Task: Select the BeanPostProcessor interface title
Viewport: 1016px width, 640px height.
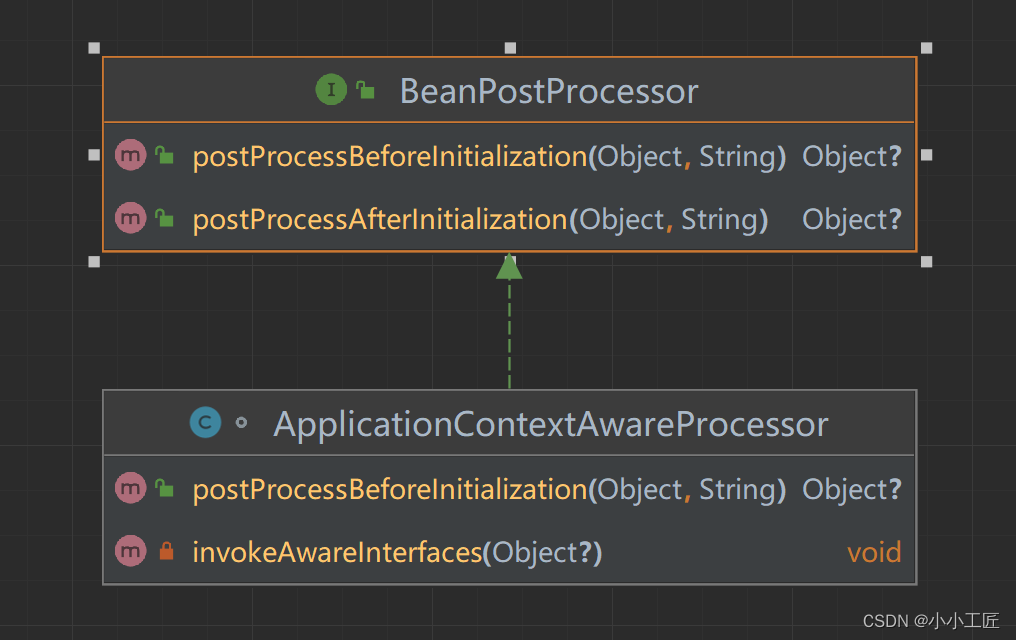Action: click(x=548, y=91)
